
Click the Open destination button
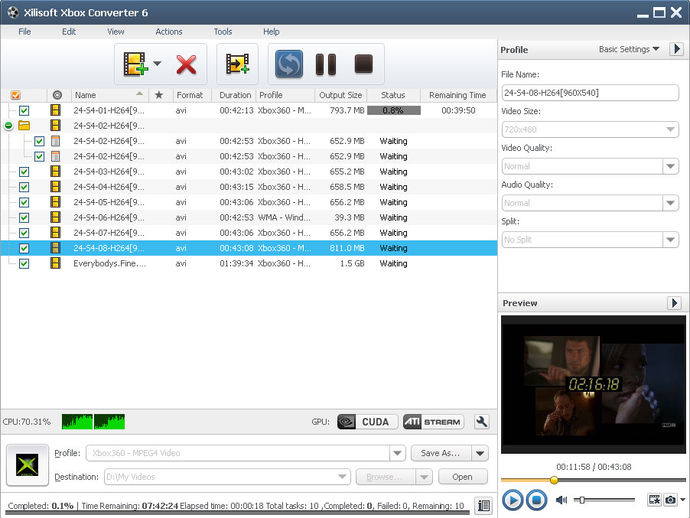[462, 477]
